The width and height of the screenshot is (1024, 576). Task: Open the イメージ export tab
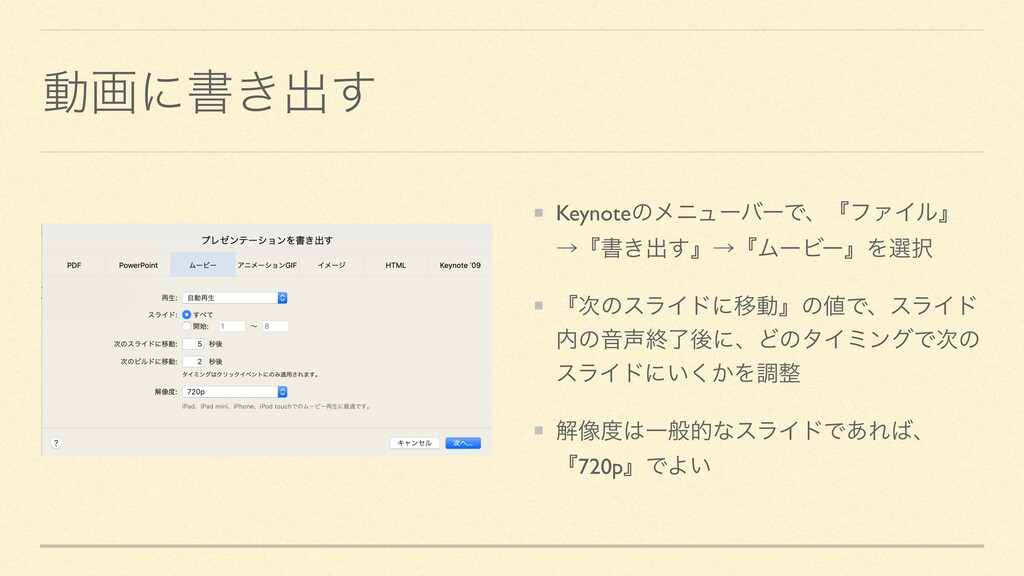(x=331, y=265)
